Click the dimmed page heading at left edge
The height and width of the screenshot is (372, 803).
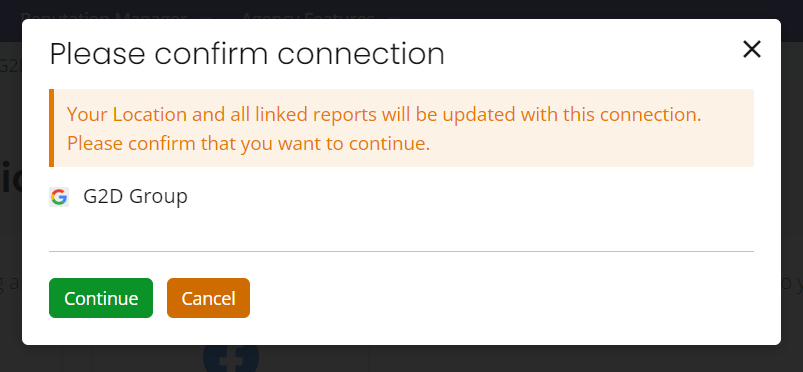pos(10,178)
